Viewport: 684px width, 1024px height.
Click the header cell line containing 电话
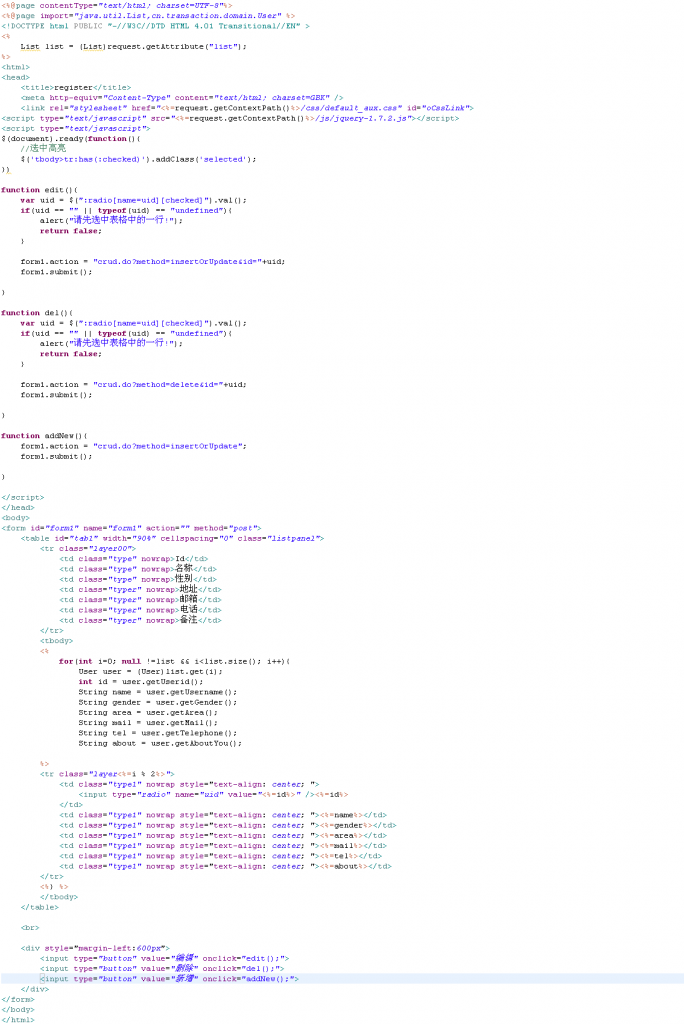click(140, 609)
